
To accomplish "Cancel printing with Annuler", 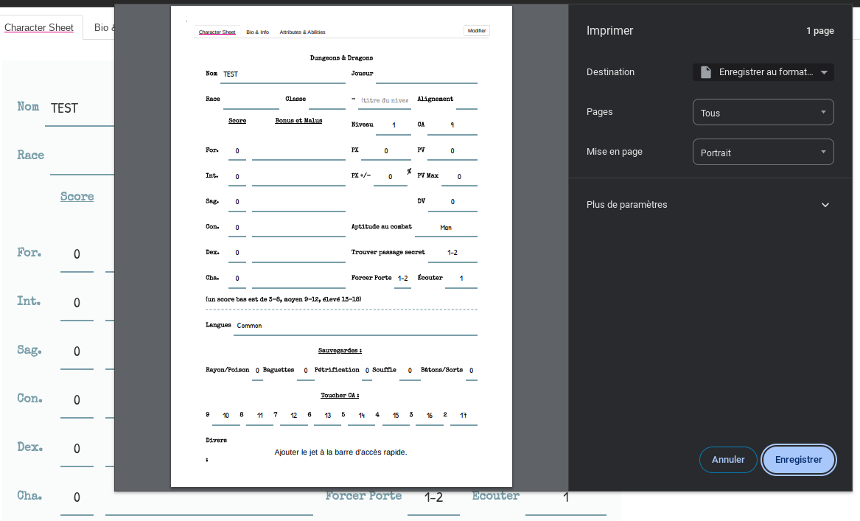I will tap(728, 460).
